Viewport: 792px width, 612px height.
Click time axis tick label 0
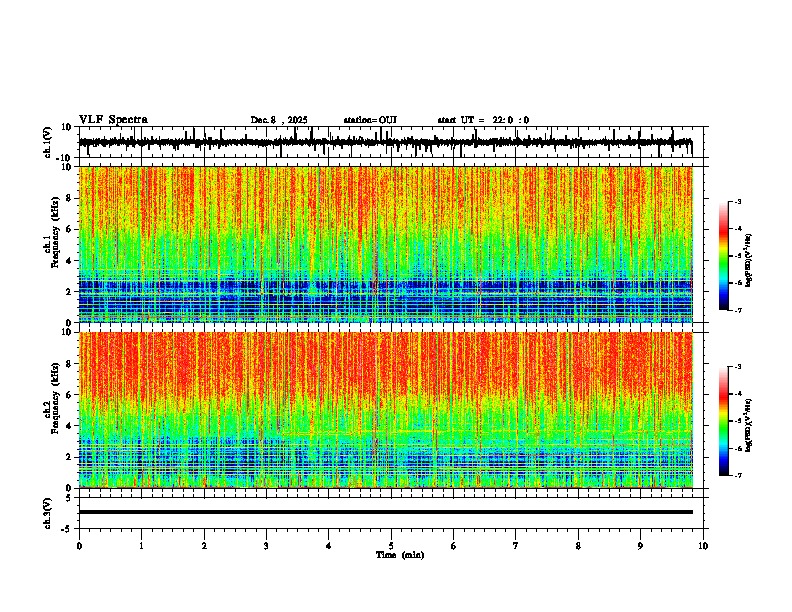coord(79,546)
